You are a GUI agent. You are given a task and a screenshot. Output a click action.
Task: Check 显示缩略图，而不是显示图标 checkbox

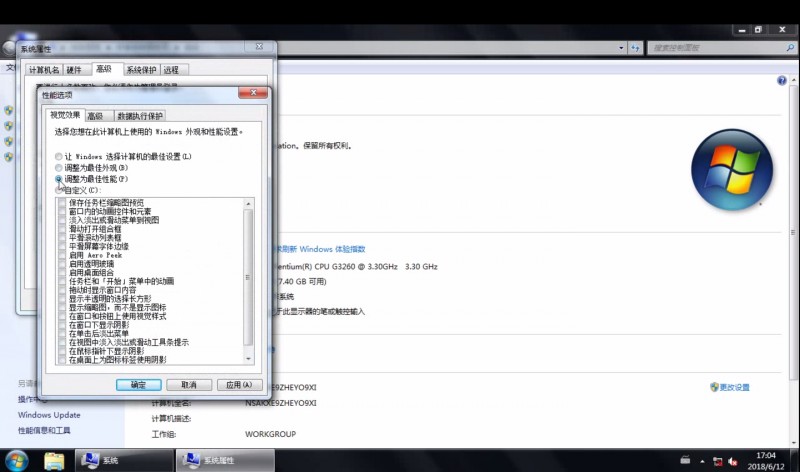pos(62,308)
